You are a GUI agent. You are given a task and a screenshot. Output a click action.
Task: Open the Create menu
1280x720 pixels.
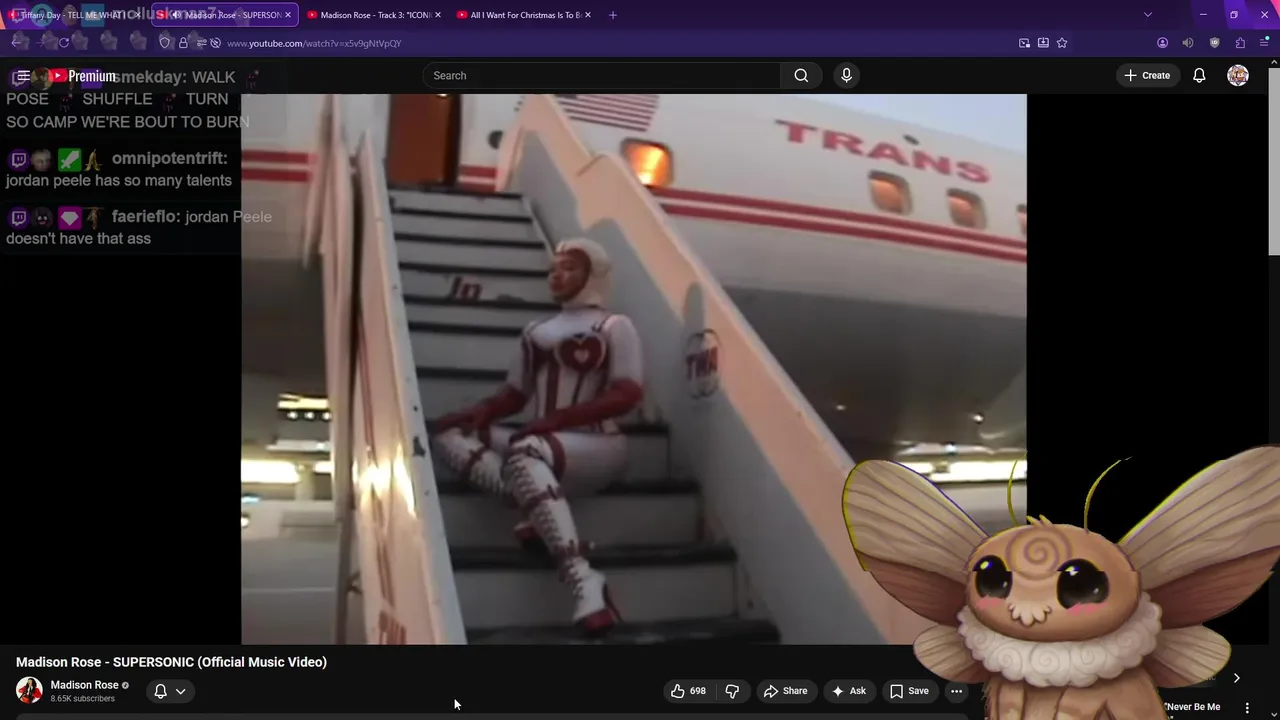(1147, 75)
